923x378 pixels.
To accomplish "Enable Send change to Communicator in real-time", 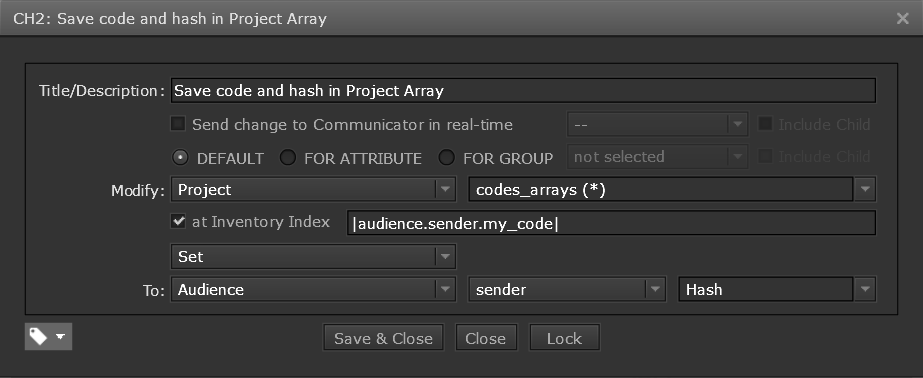I will [178, 124].
